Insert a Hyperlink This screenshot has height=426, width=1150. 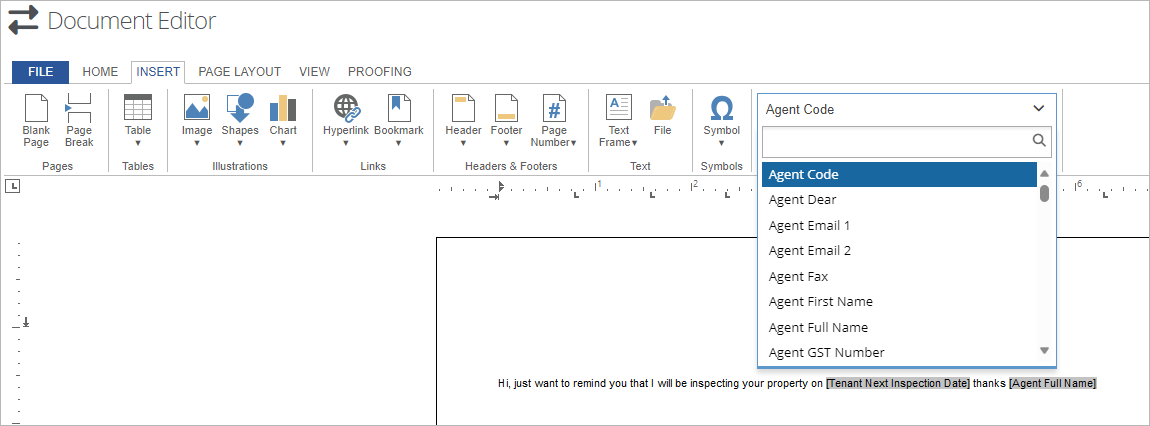345,121
